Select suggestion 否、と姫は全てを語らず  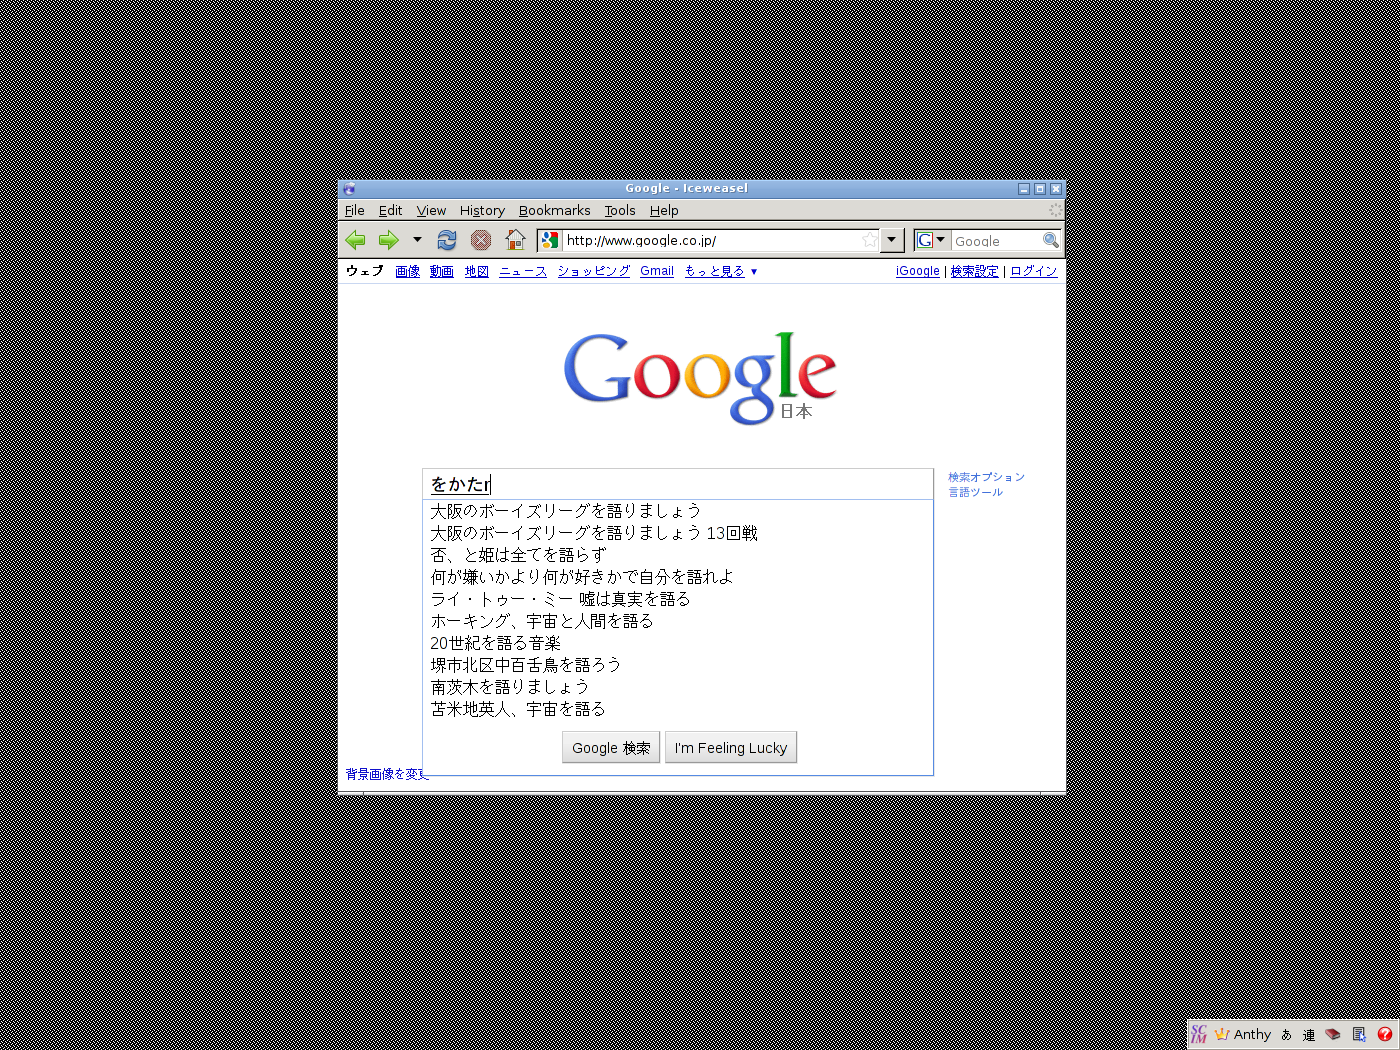coord(678,555)
